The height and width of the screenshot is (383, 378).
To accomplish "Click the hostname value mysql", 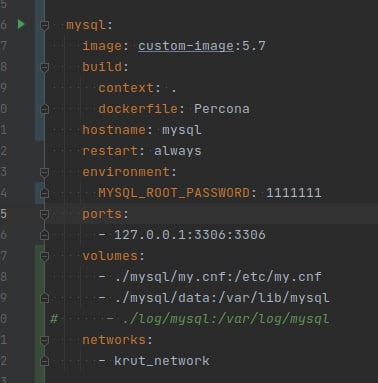I will [x=182, y=130].
